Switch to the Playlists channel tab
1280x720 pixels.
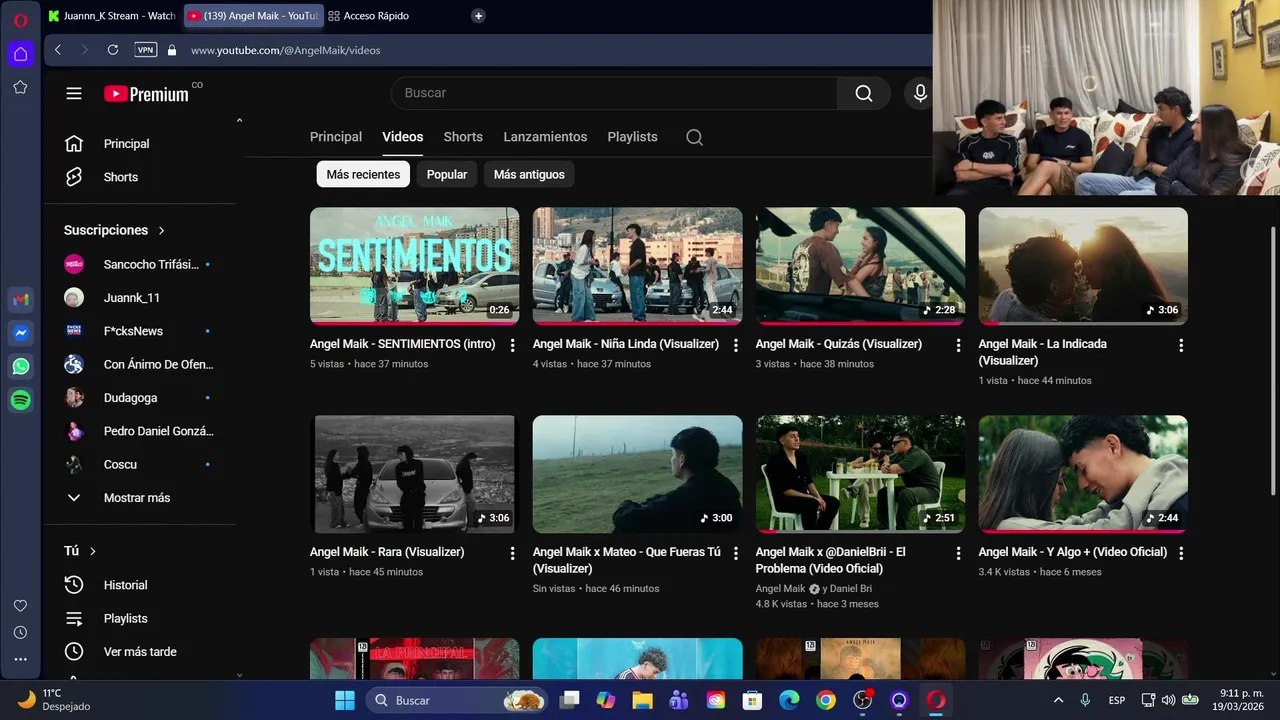[632, 137]
